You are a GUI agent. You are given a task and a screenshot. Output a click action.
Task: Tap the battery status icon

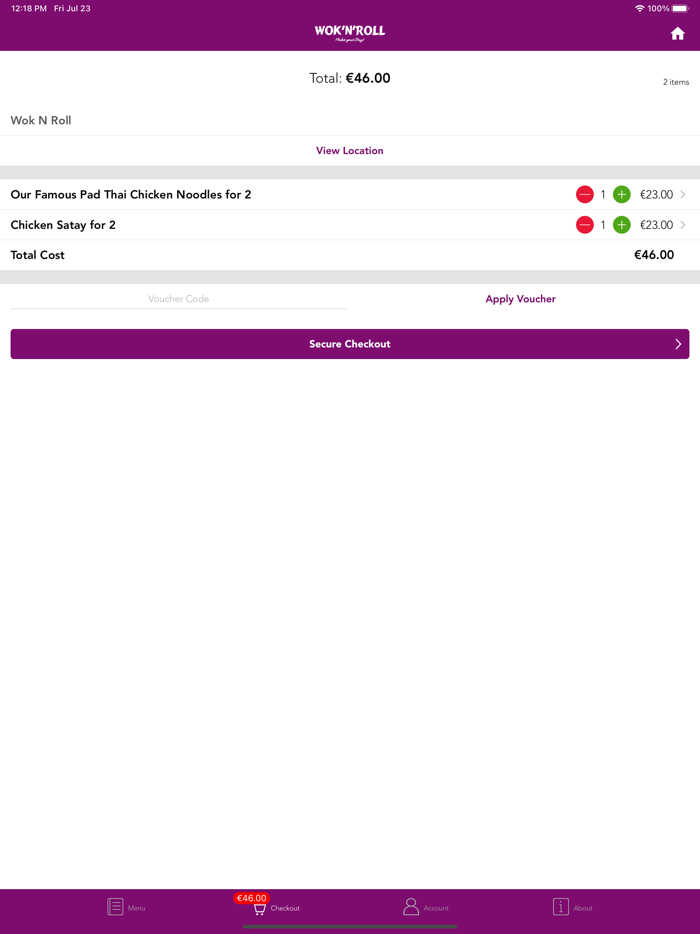[x=680, y=8]
